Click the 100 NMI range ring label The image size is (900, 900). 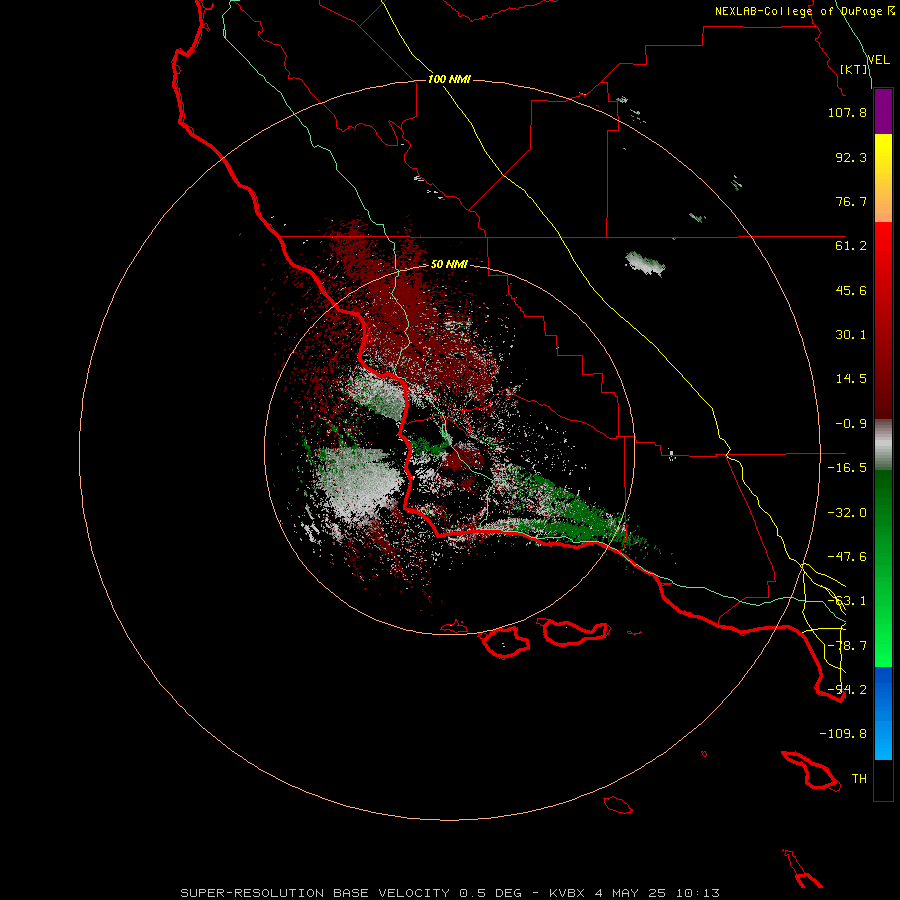click(449, 79)
